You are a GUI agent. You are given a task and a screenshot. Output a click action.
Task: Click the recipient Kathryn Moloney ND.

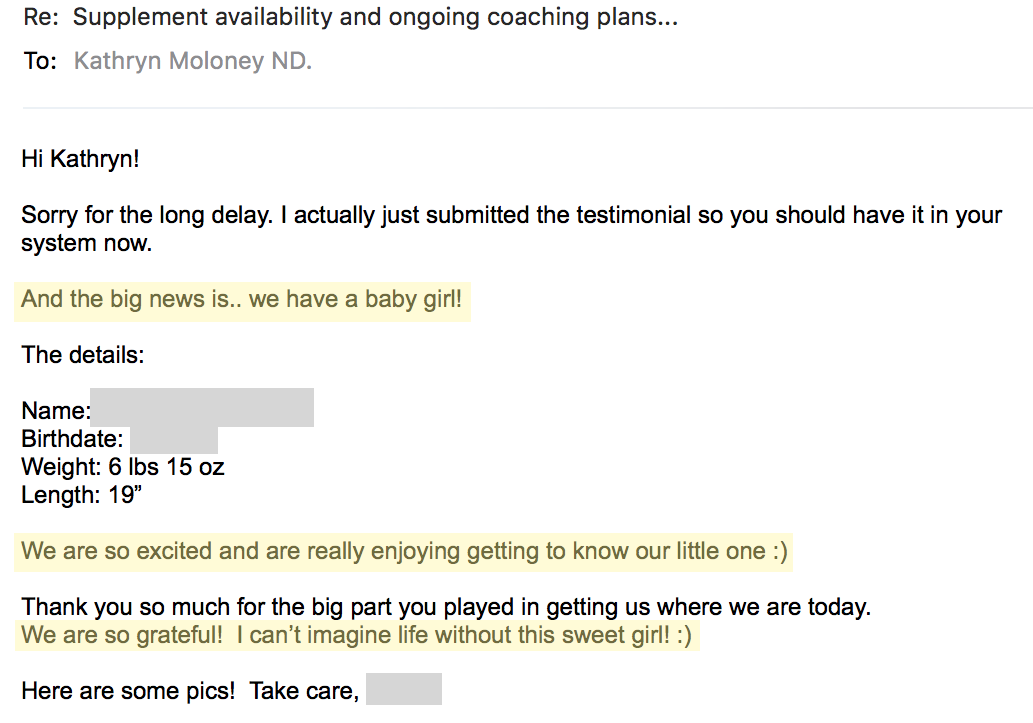tap(192, 61)
